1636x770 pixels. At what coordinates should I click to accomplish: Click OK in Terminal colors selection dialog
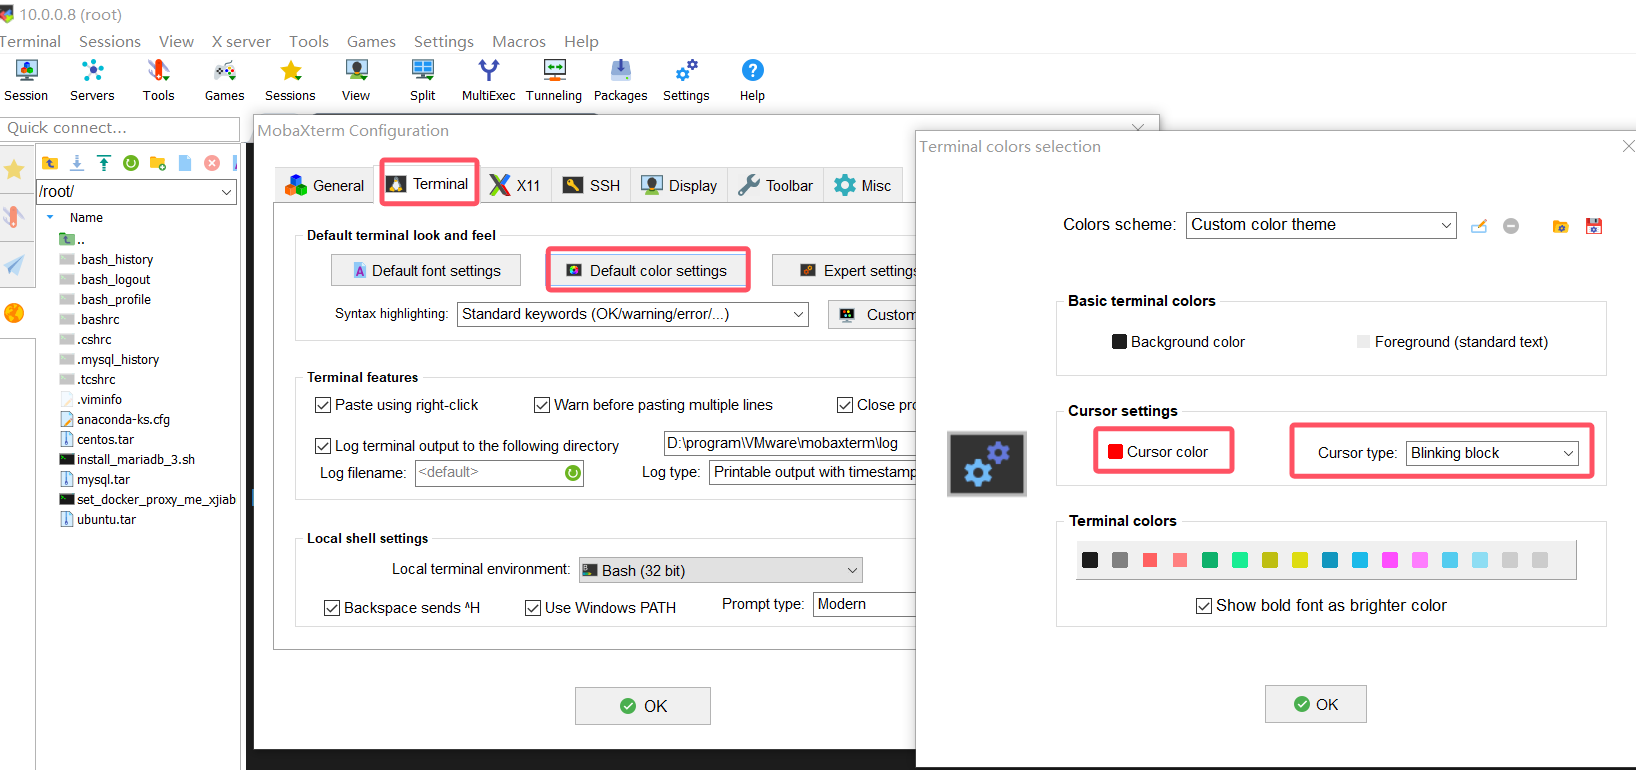(x=1316, y=704)
